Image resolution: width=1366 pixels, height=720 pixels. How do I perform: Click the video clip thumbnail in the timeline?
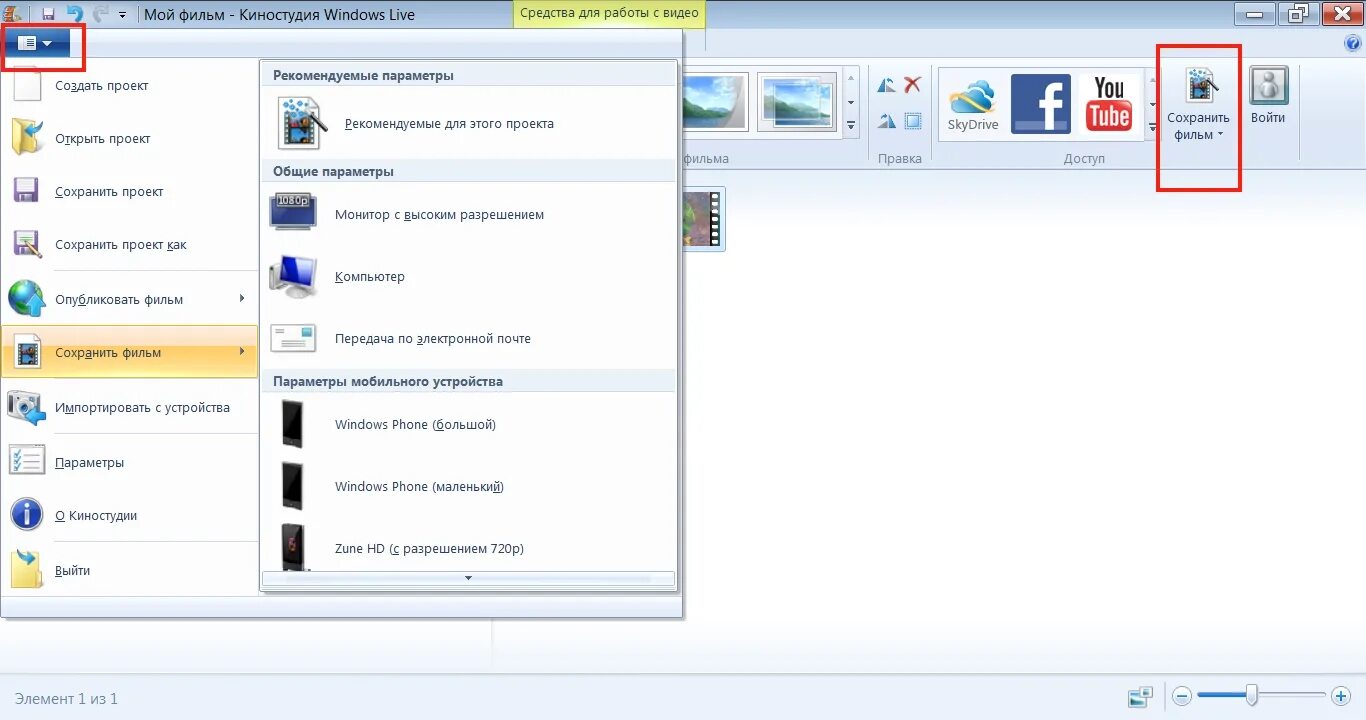tap(703, 218)
